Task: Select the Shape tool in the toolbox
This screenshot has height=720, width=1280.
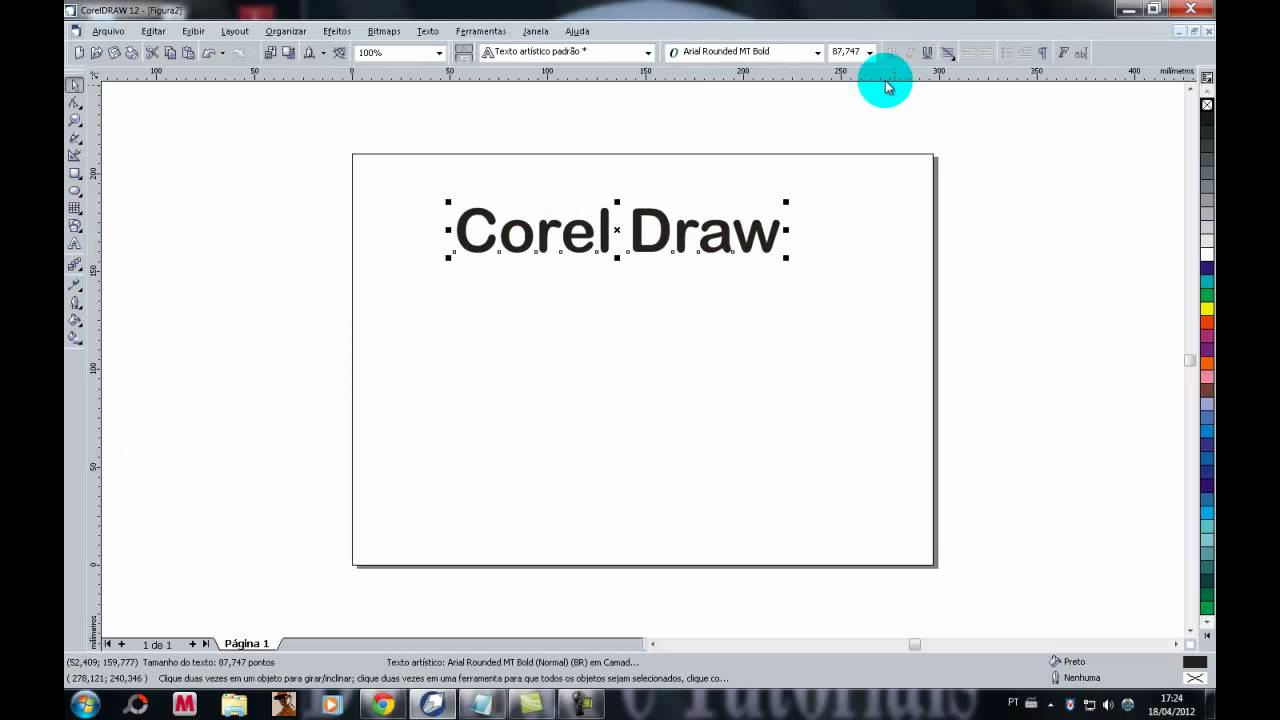Action: click(75, 103)
